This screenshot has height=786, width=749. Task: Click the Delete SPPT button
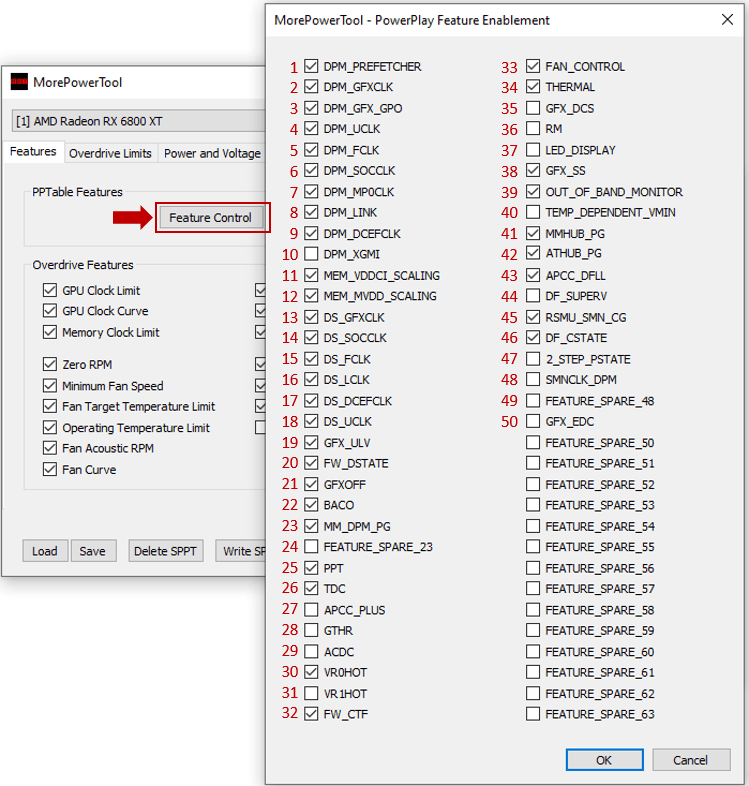point(165,551)
